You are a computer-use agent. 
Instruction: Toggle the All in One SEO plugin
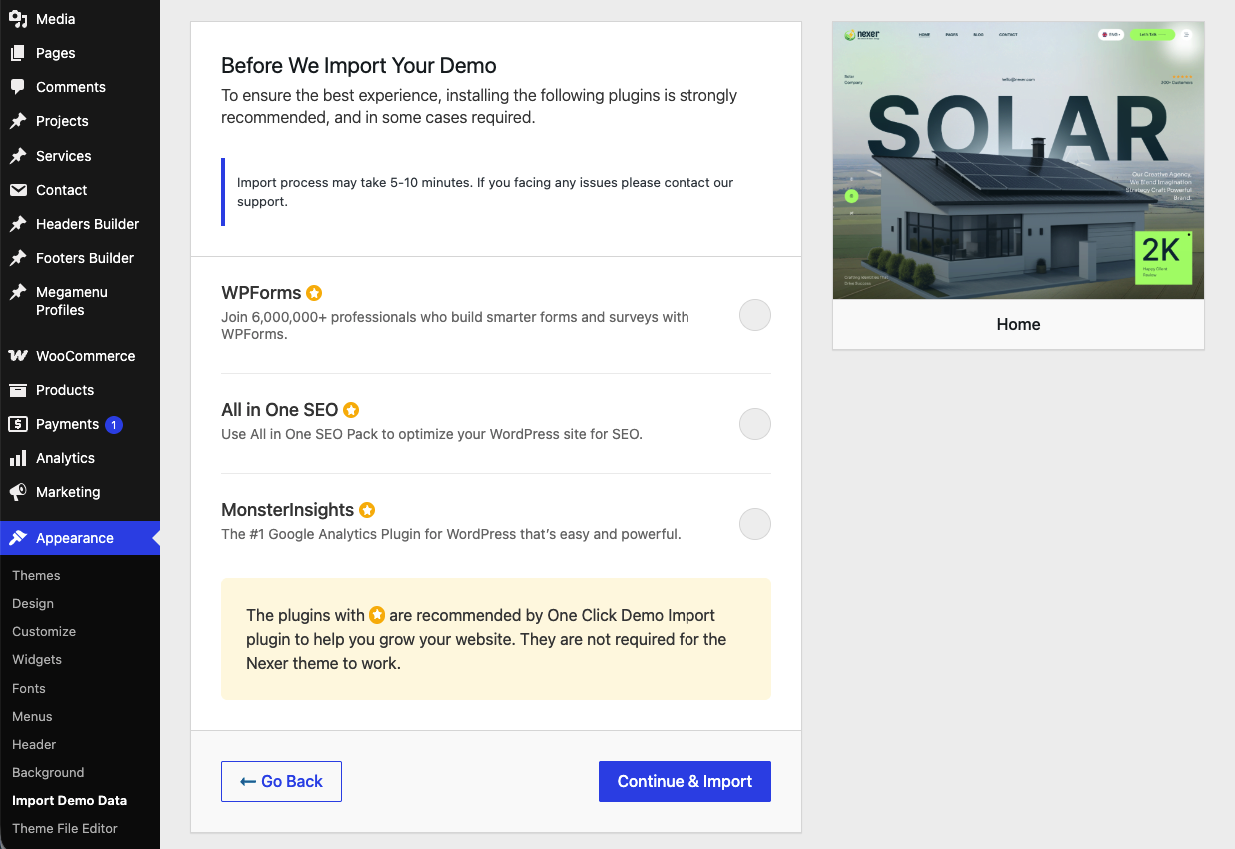755,424
